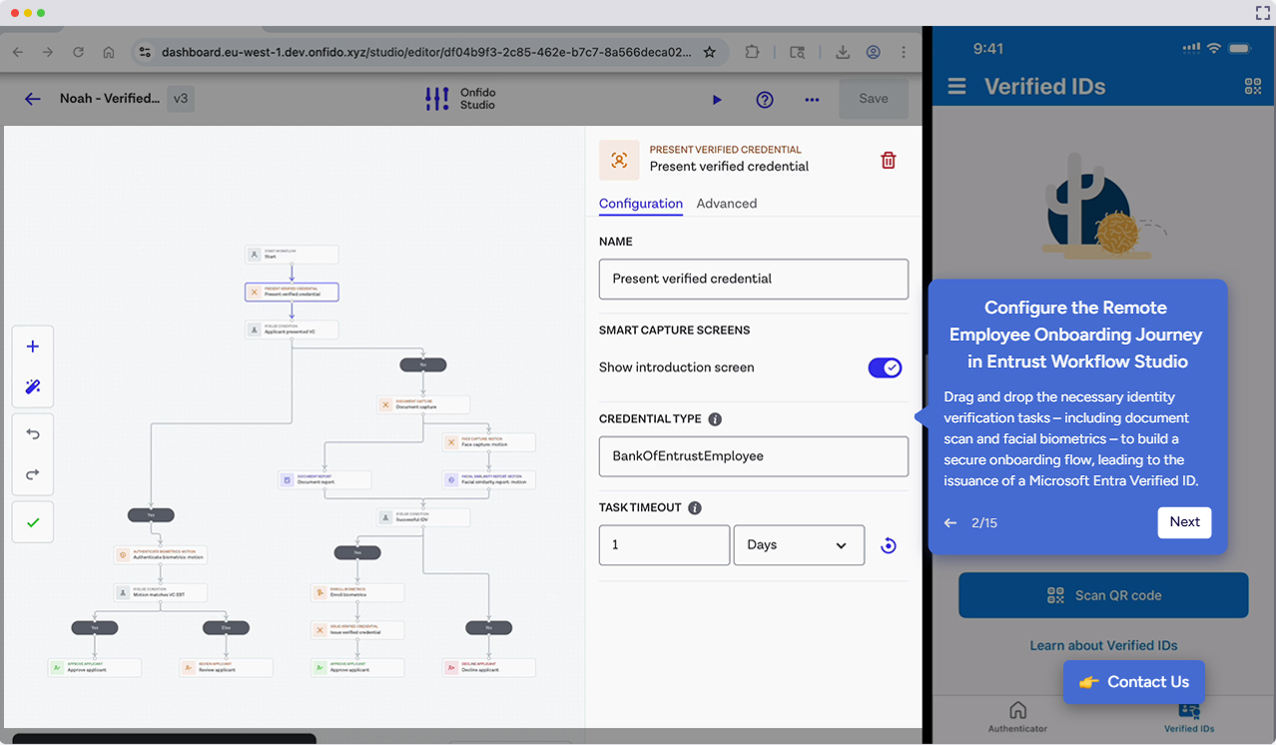This screenshot has width=1276, height=745.
Task: Open the Authenticator tab in the phone app
Action: point(1018,716)
